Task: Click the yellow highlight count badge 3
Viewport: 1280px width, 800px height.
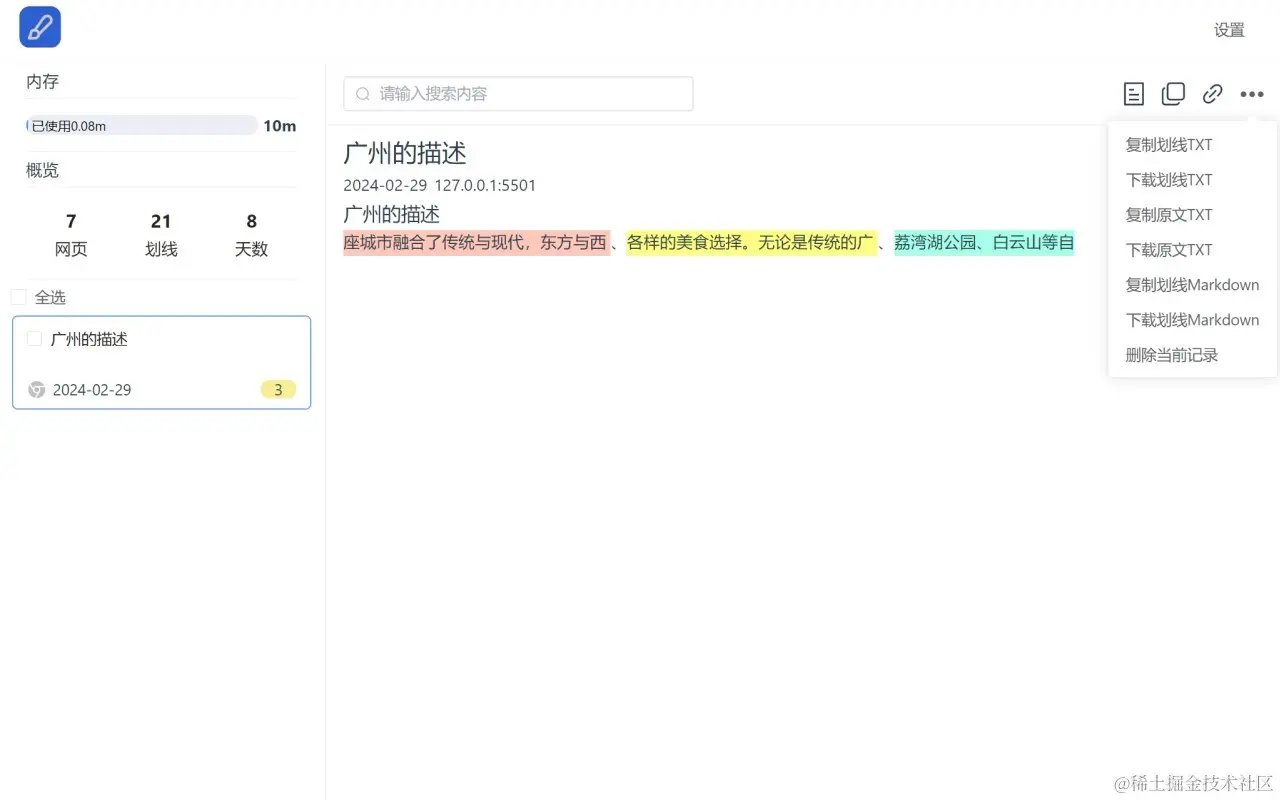Action: pos(278,390)
